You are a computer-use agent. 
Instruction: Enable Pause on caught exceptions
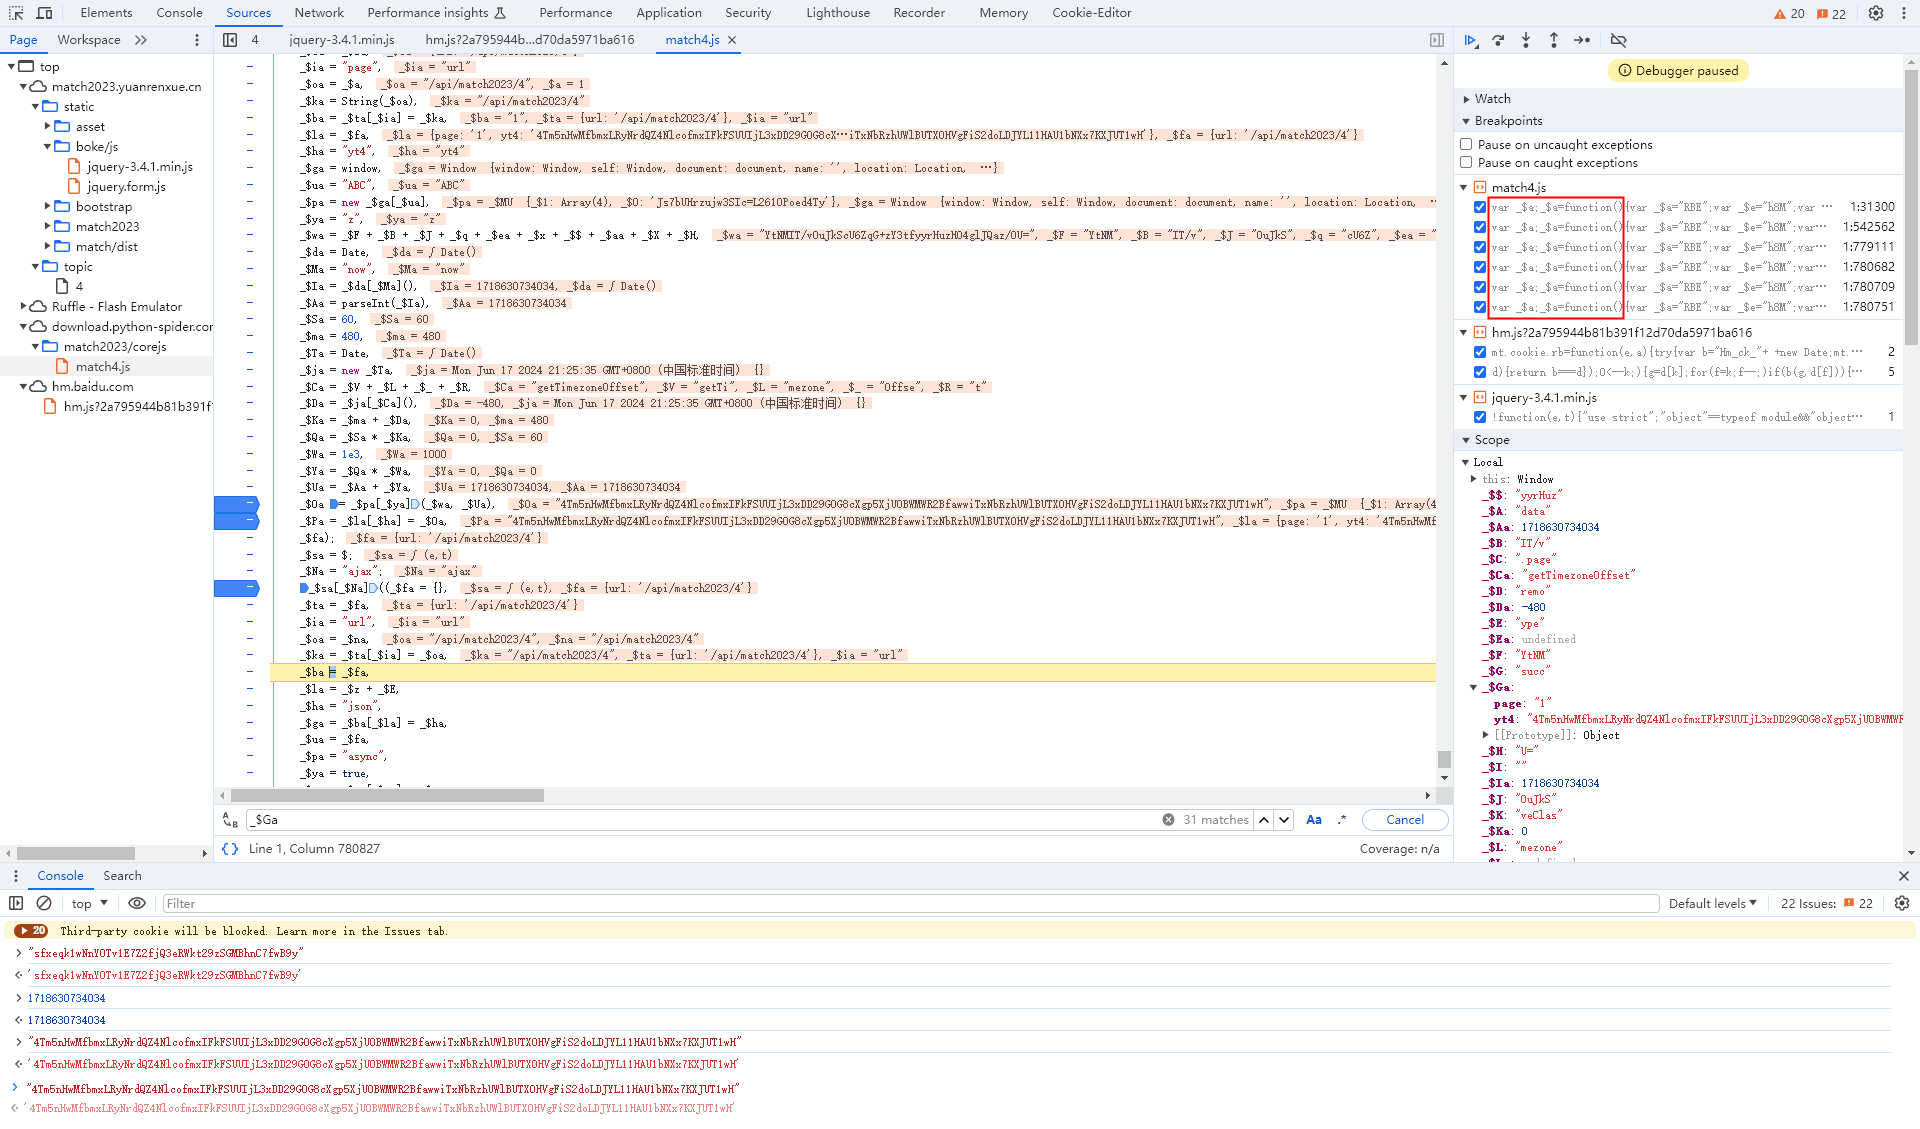point(1466,163)
